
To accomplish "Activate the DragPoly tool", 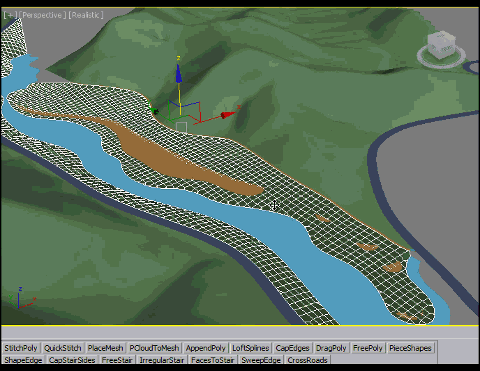I will 331,348.
